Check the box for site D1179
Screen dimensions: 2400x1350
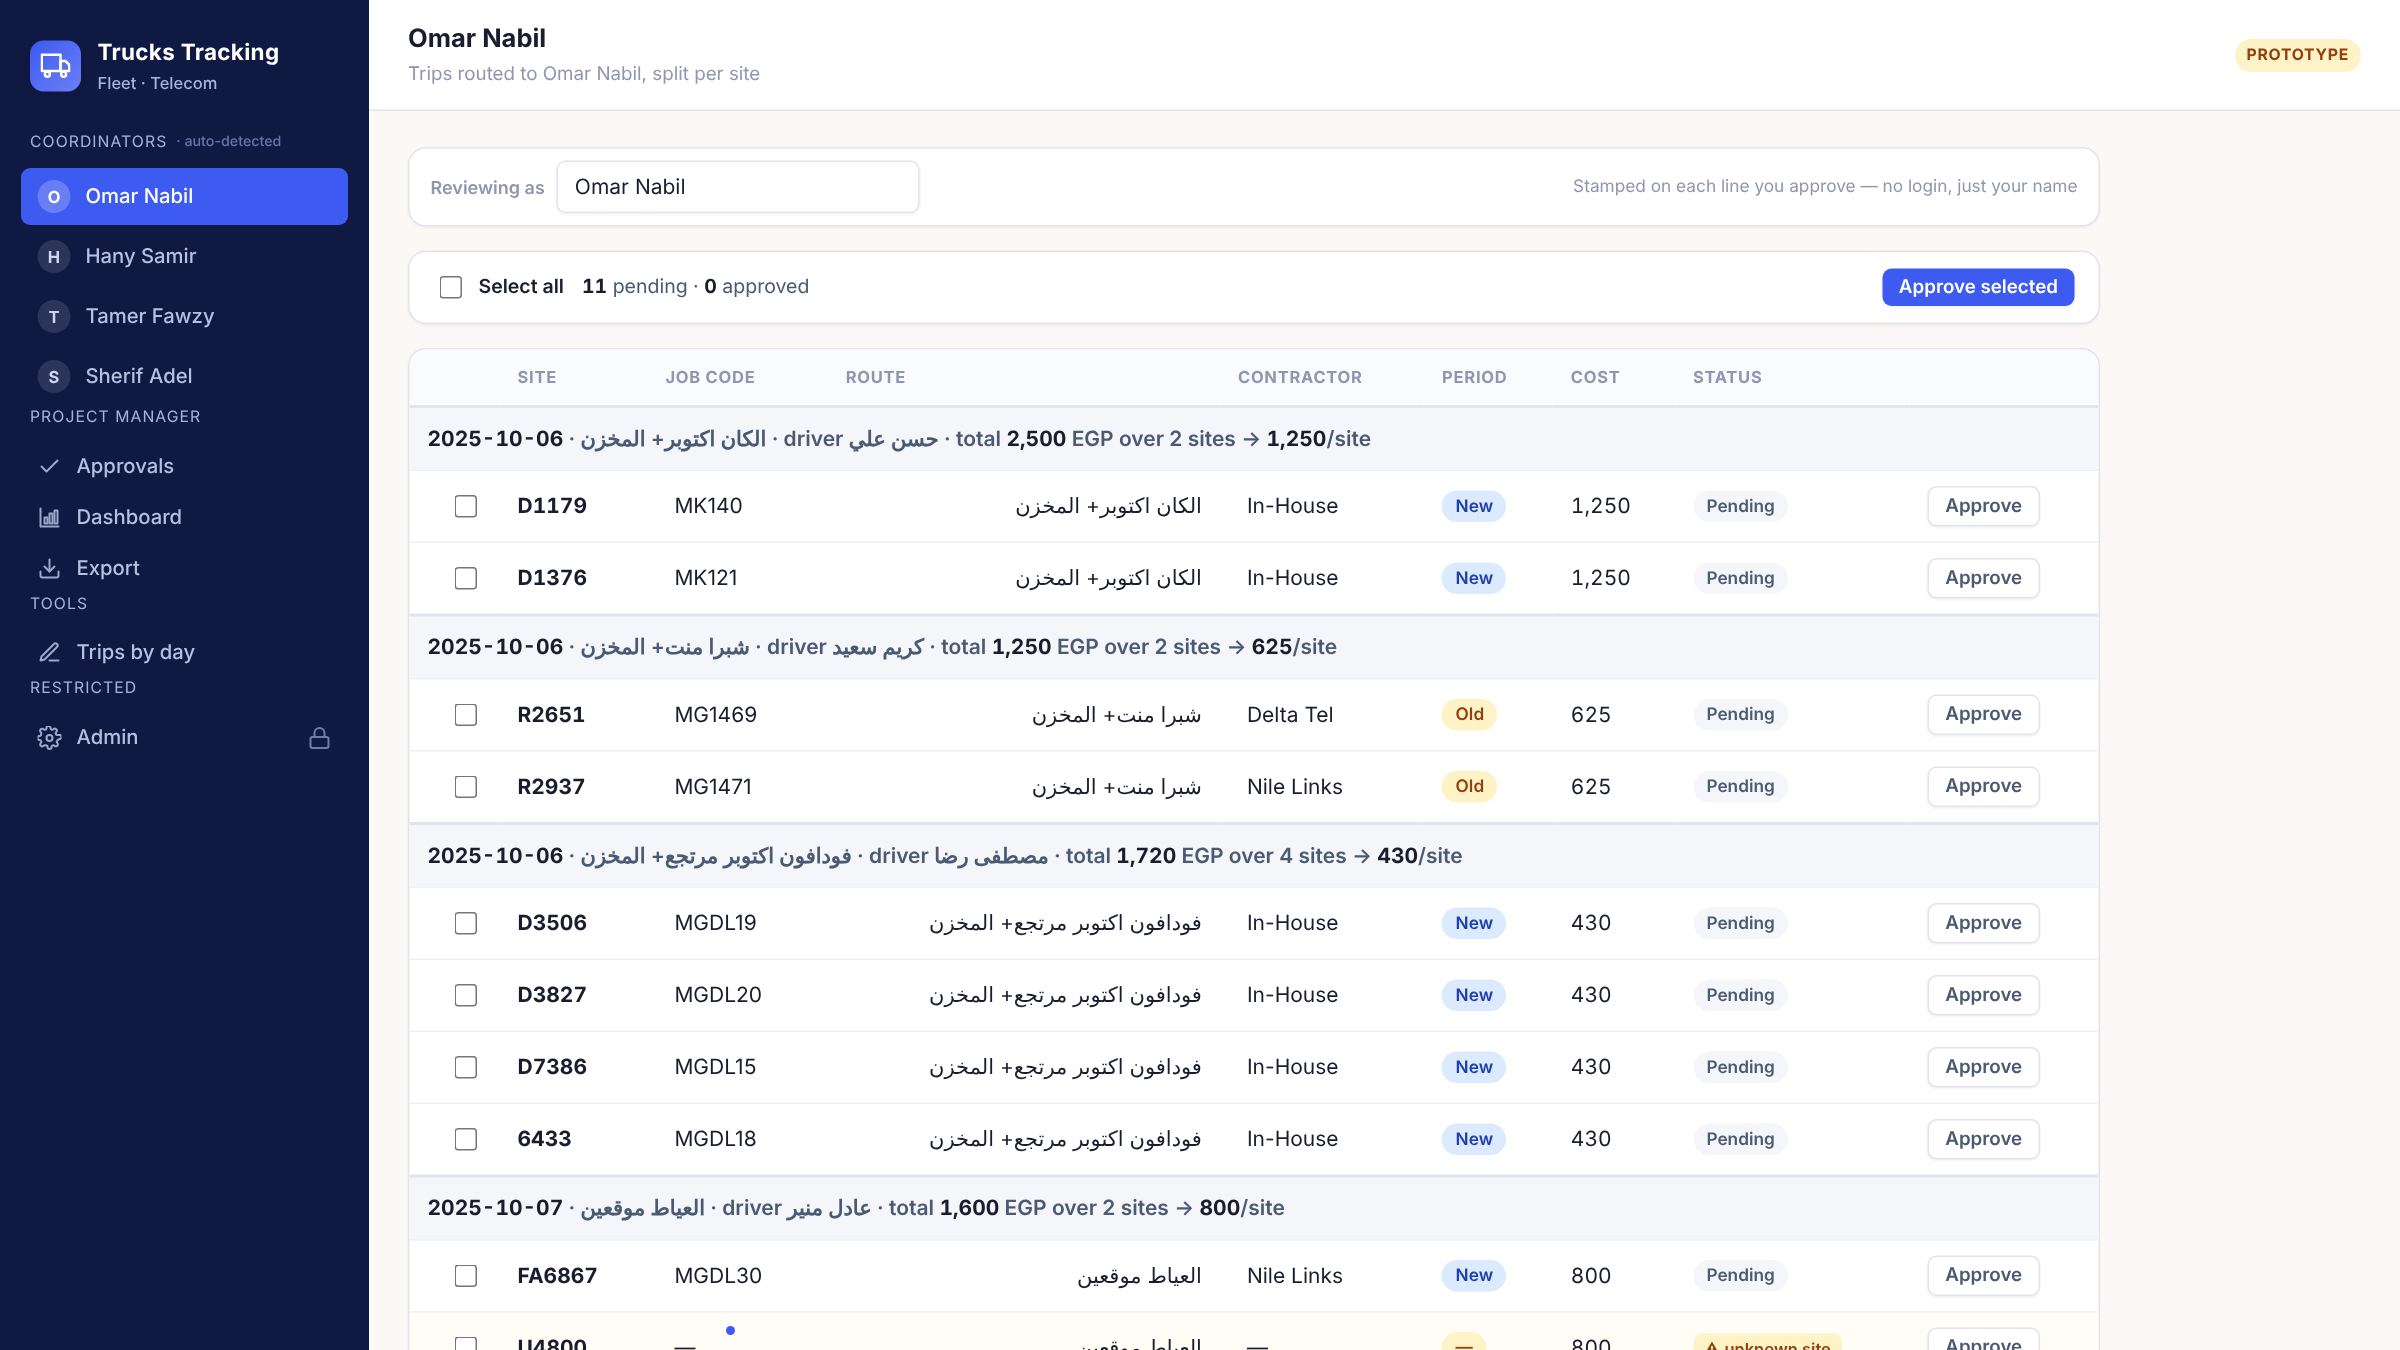pyautogui.click(x=466, y=506)
